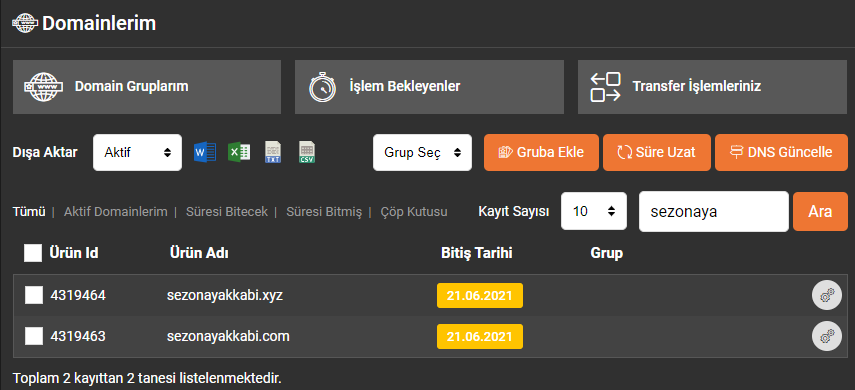Open the Aktif export status dropdown
Viewport: 855px width, 390px height.
[137, 152]
